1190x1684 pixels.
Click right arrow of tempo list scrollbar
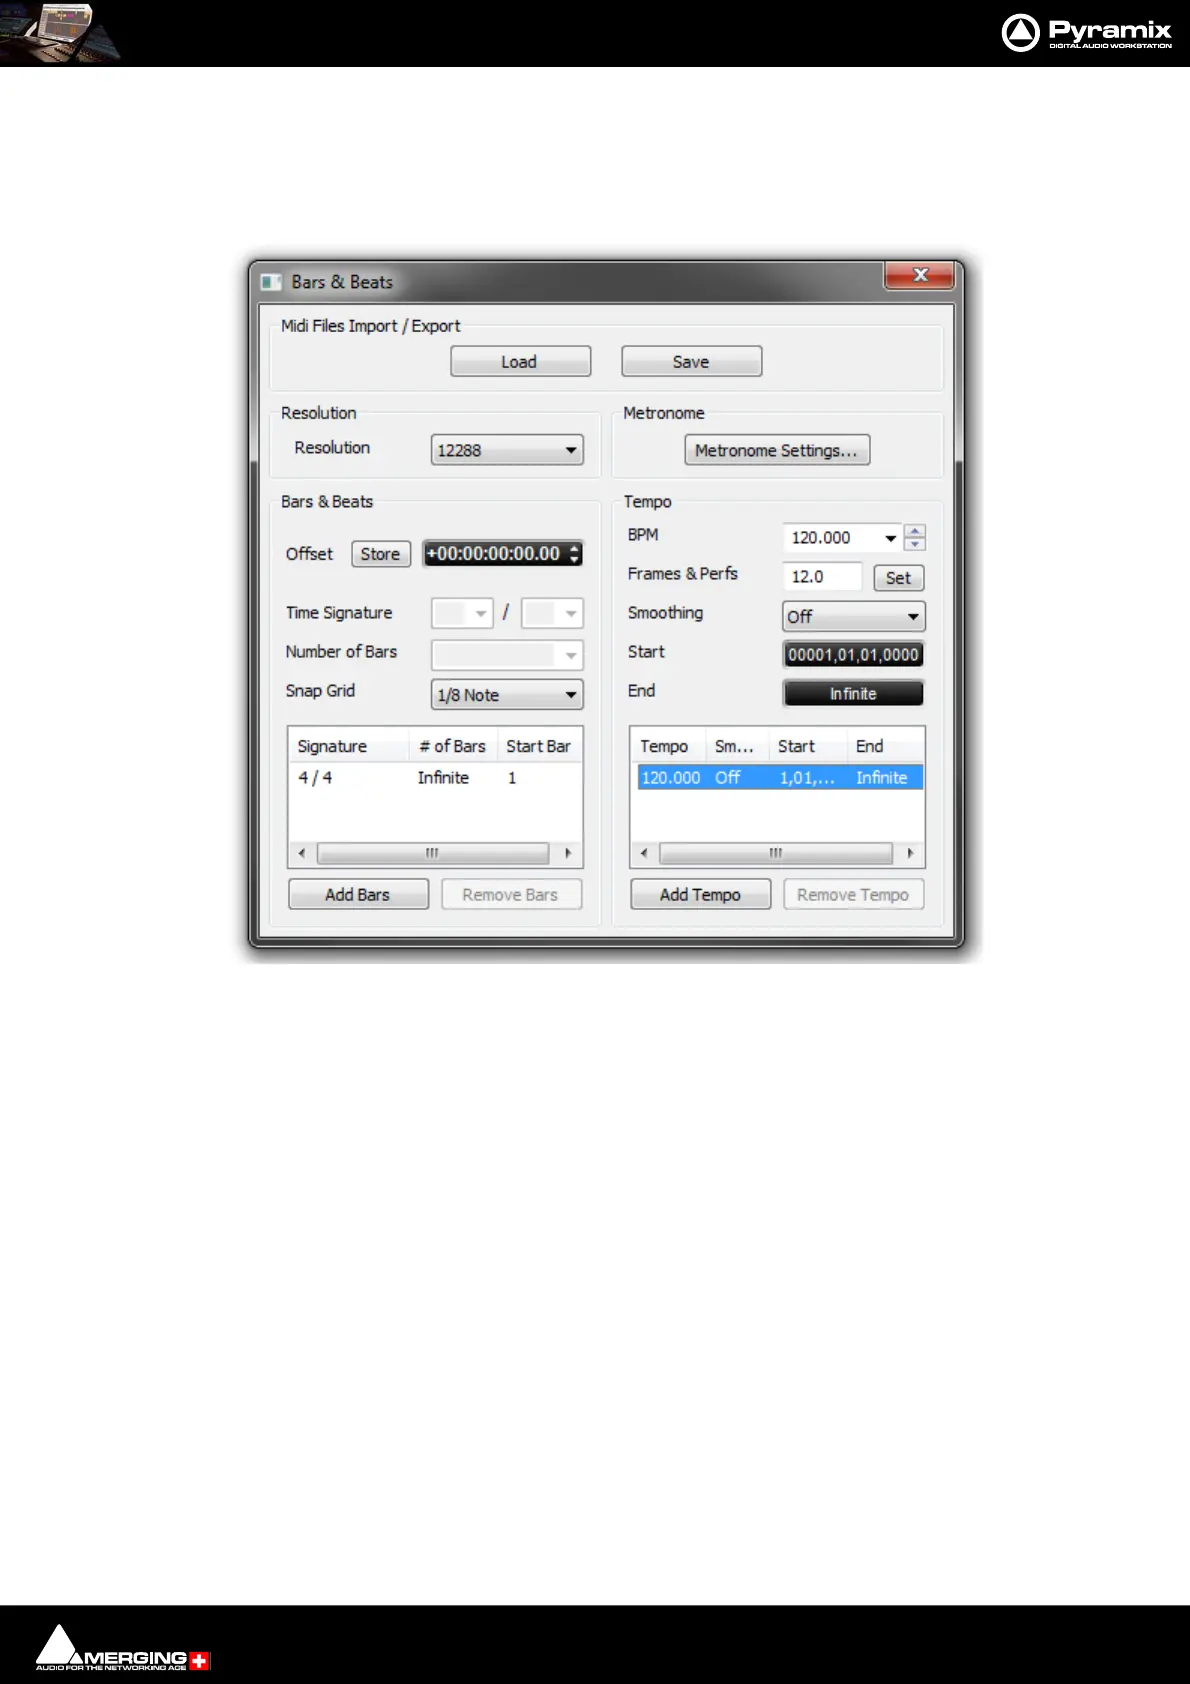pyautogui.click(x=910, y=853)
